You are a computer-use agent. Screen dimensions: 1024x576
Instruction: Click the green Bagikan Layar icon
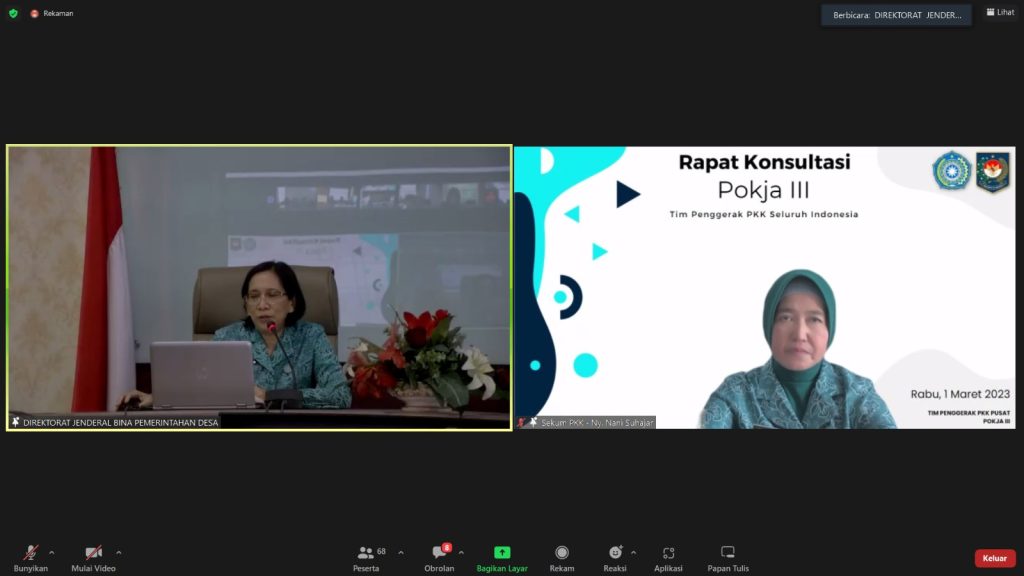point(502,553)
